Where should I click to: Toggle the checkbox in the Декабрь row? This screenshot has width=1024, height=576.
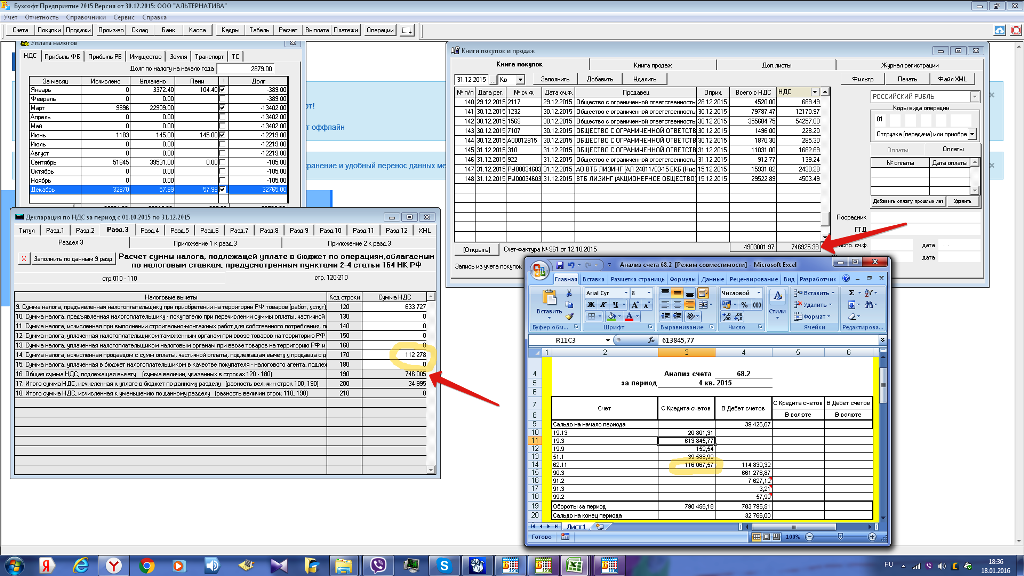click(222, 188)
